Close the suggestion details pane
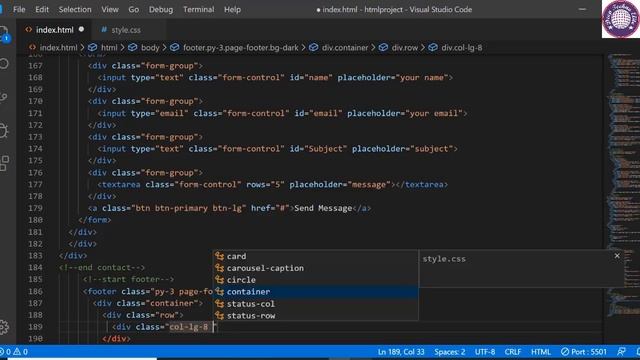This screenshot has width=640, height=360. (x=617, y=256)
